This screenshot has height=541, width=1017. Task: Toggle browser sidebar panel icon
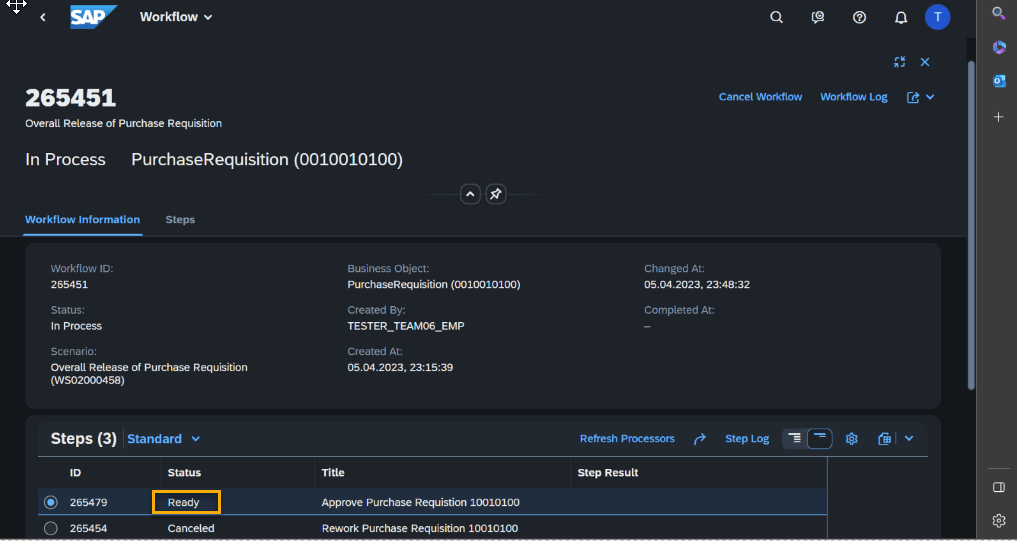coord(999,487)
